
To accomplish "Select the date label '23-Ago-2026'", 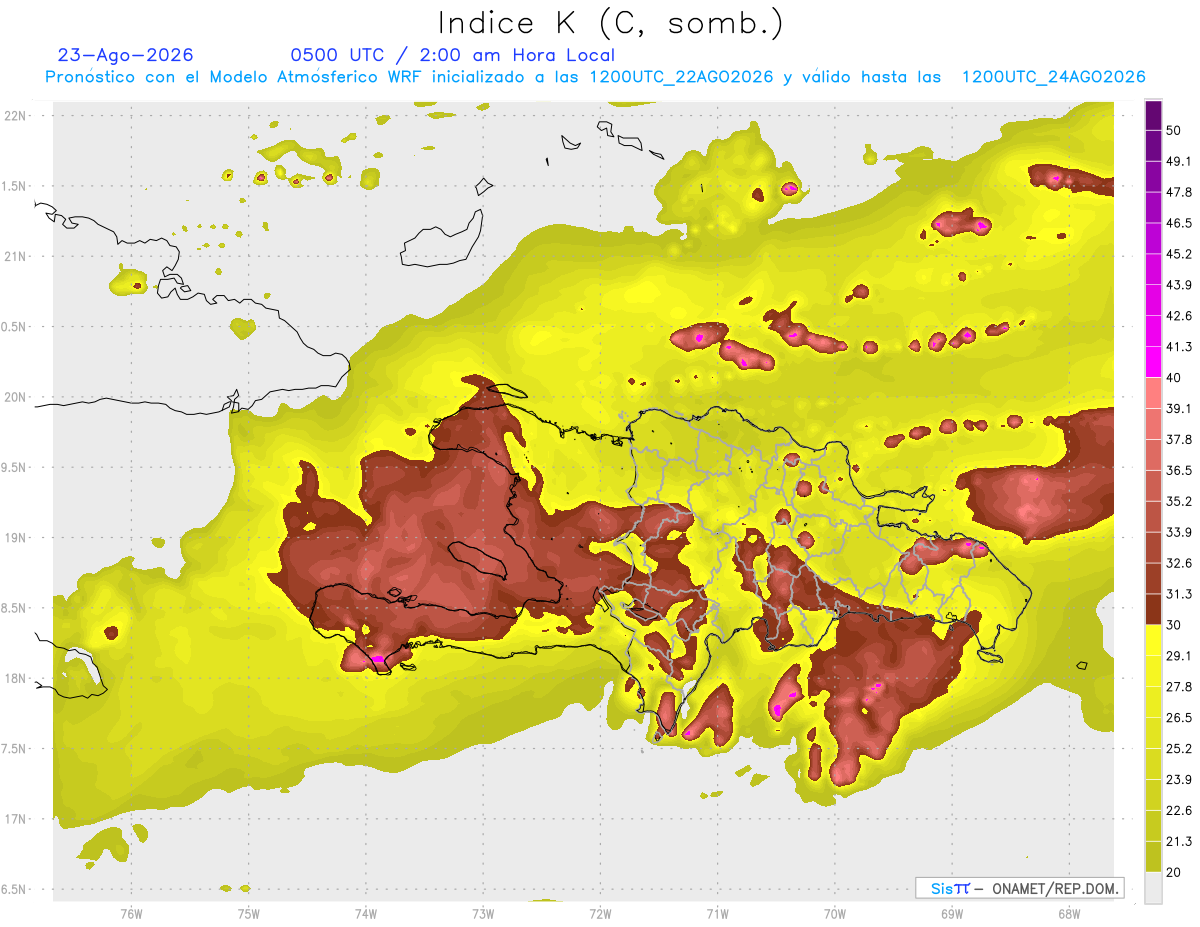I will [125, 55].
